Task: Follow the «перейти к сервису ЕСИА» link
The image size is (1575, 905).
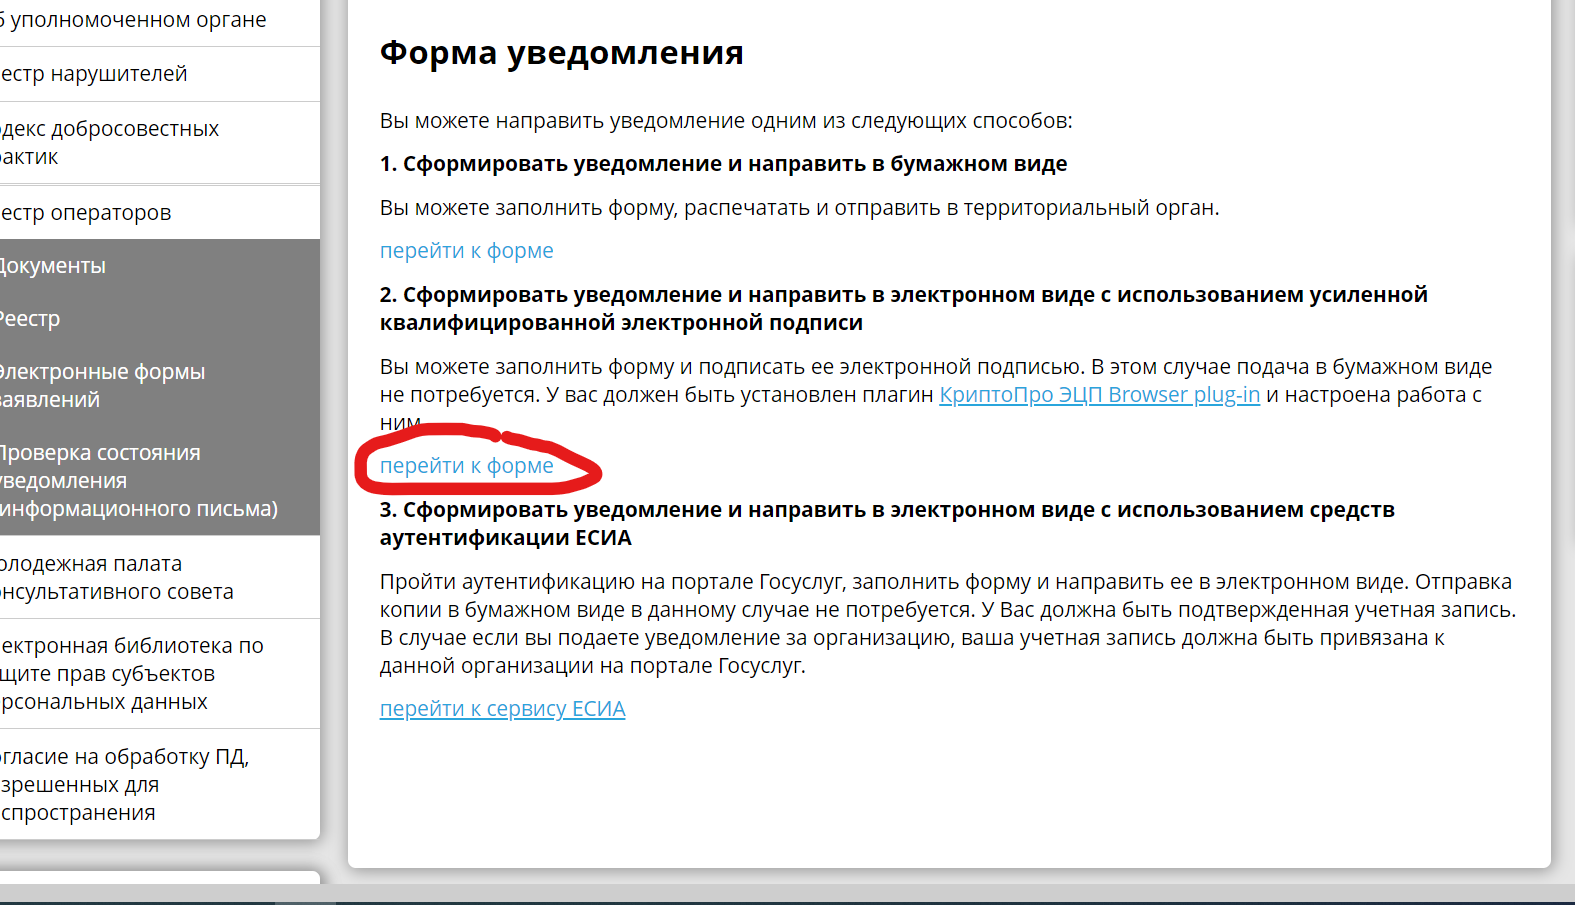Action: (x=502, y=709)
